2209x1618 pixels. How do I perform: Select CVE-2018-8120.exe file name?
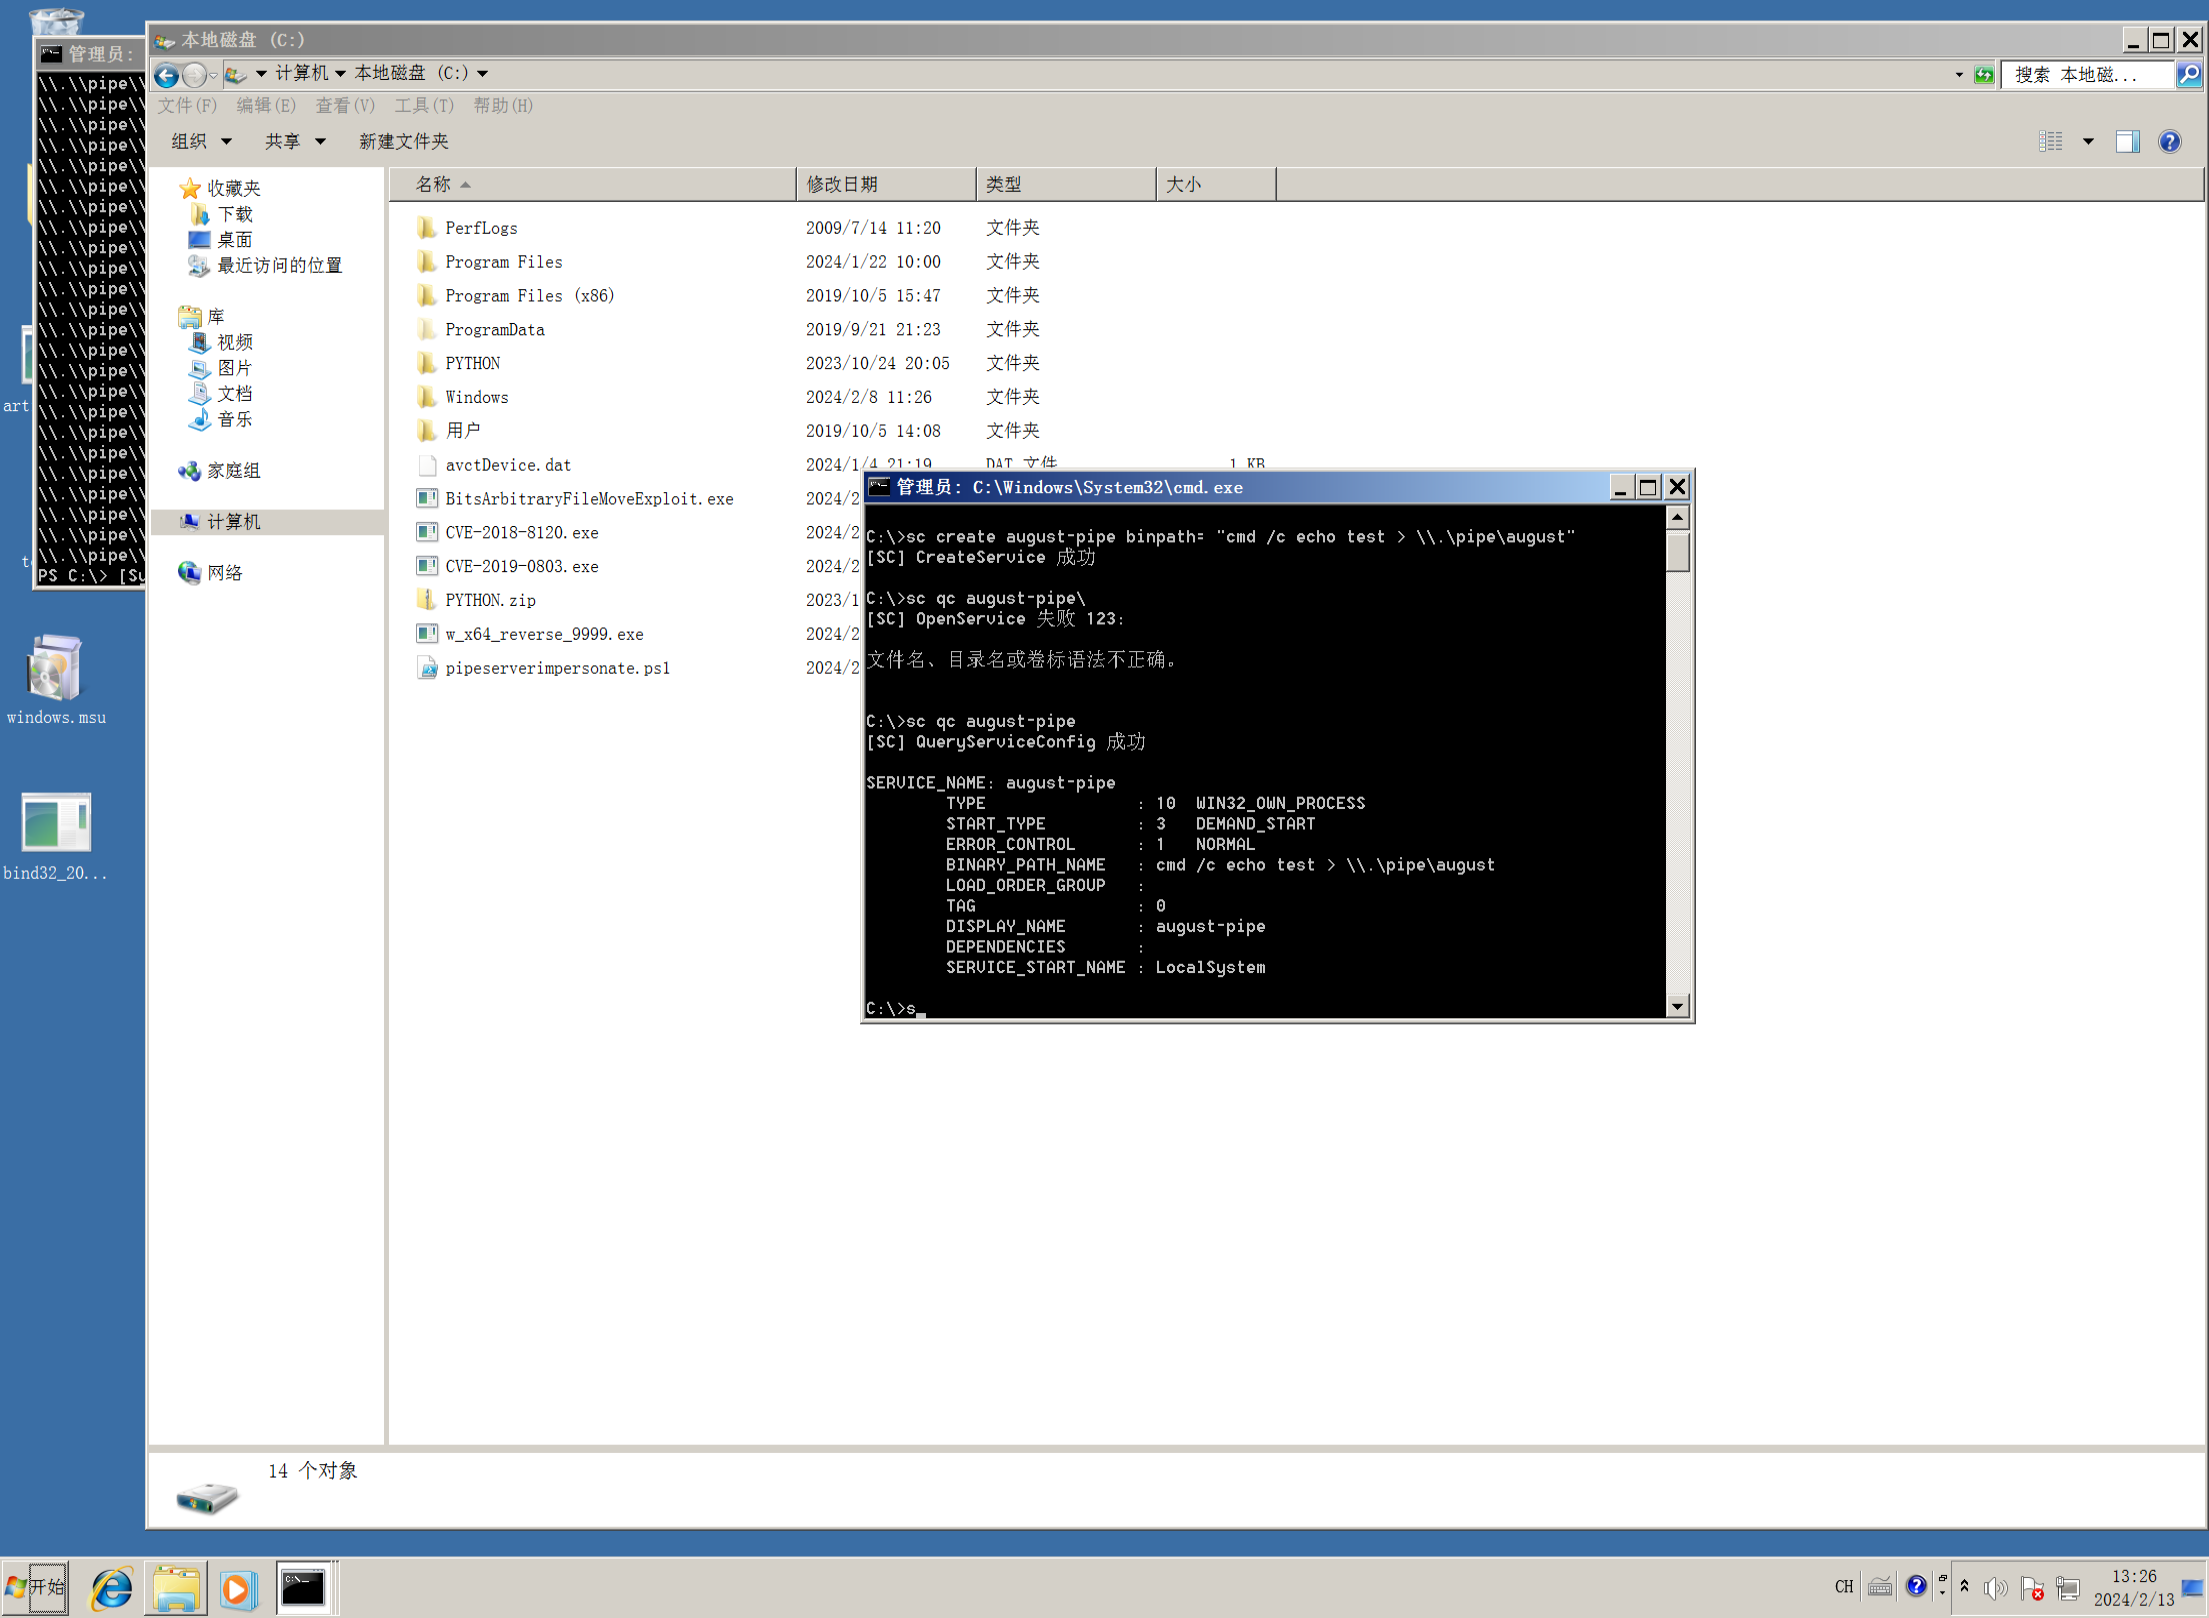[x=522, y=533]
